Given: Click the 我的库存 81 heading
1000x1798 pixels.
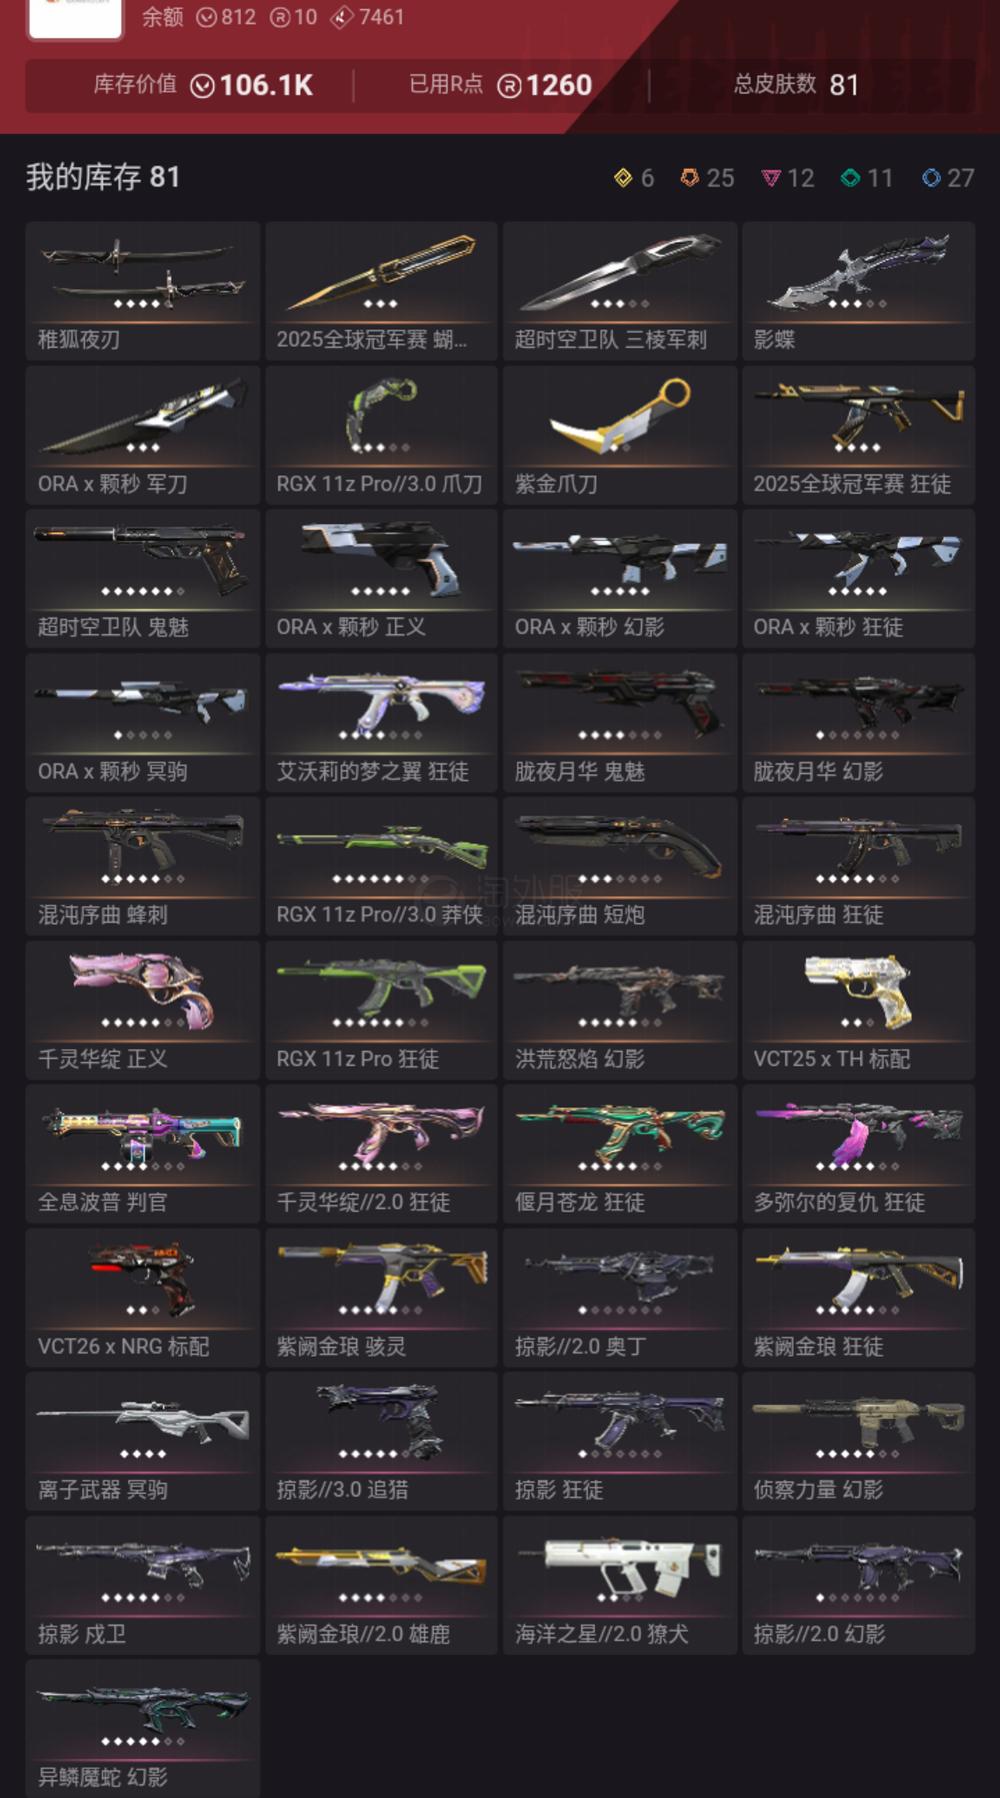Looking at the screenshot, I should [x=103, y=178].
